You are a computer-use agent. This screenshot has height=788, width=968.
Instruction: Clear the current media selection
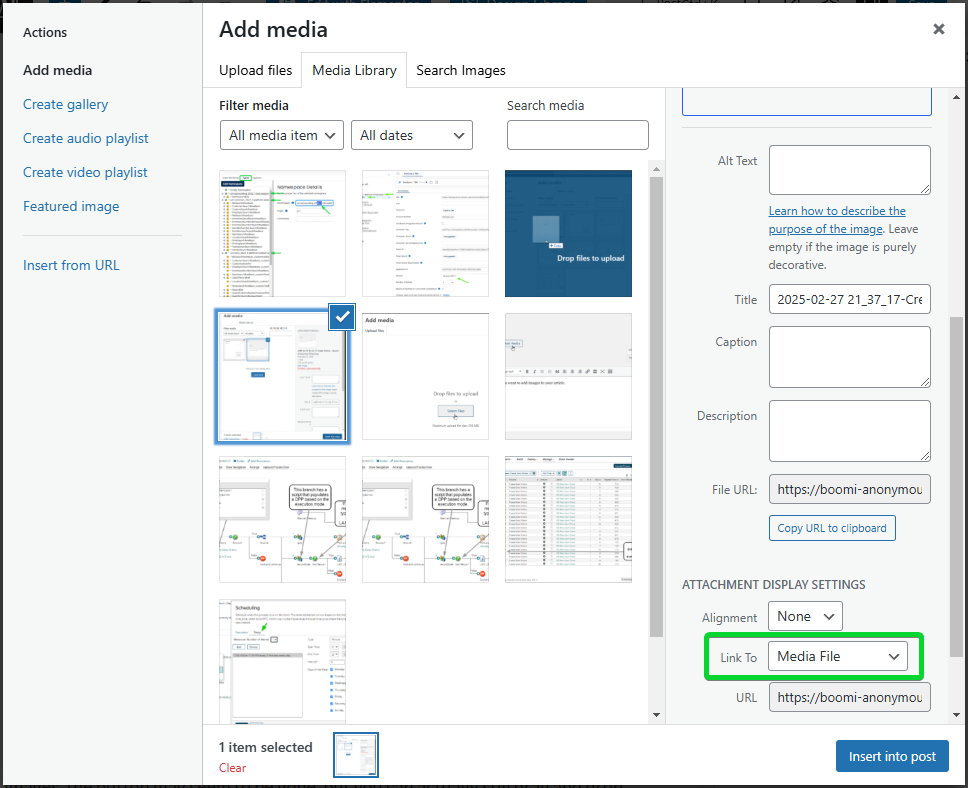tap(232, 768)
